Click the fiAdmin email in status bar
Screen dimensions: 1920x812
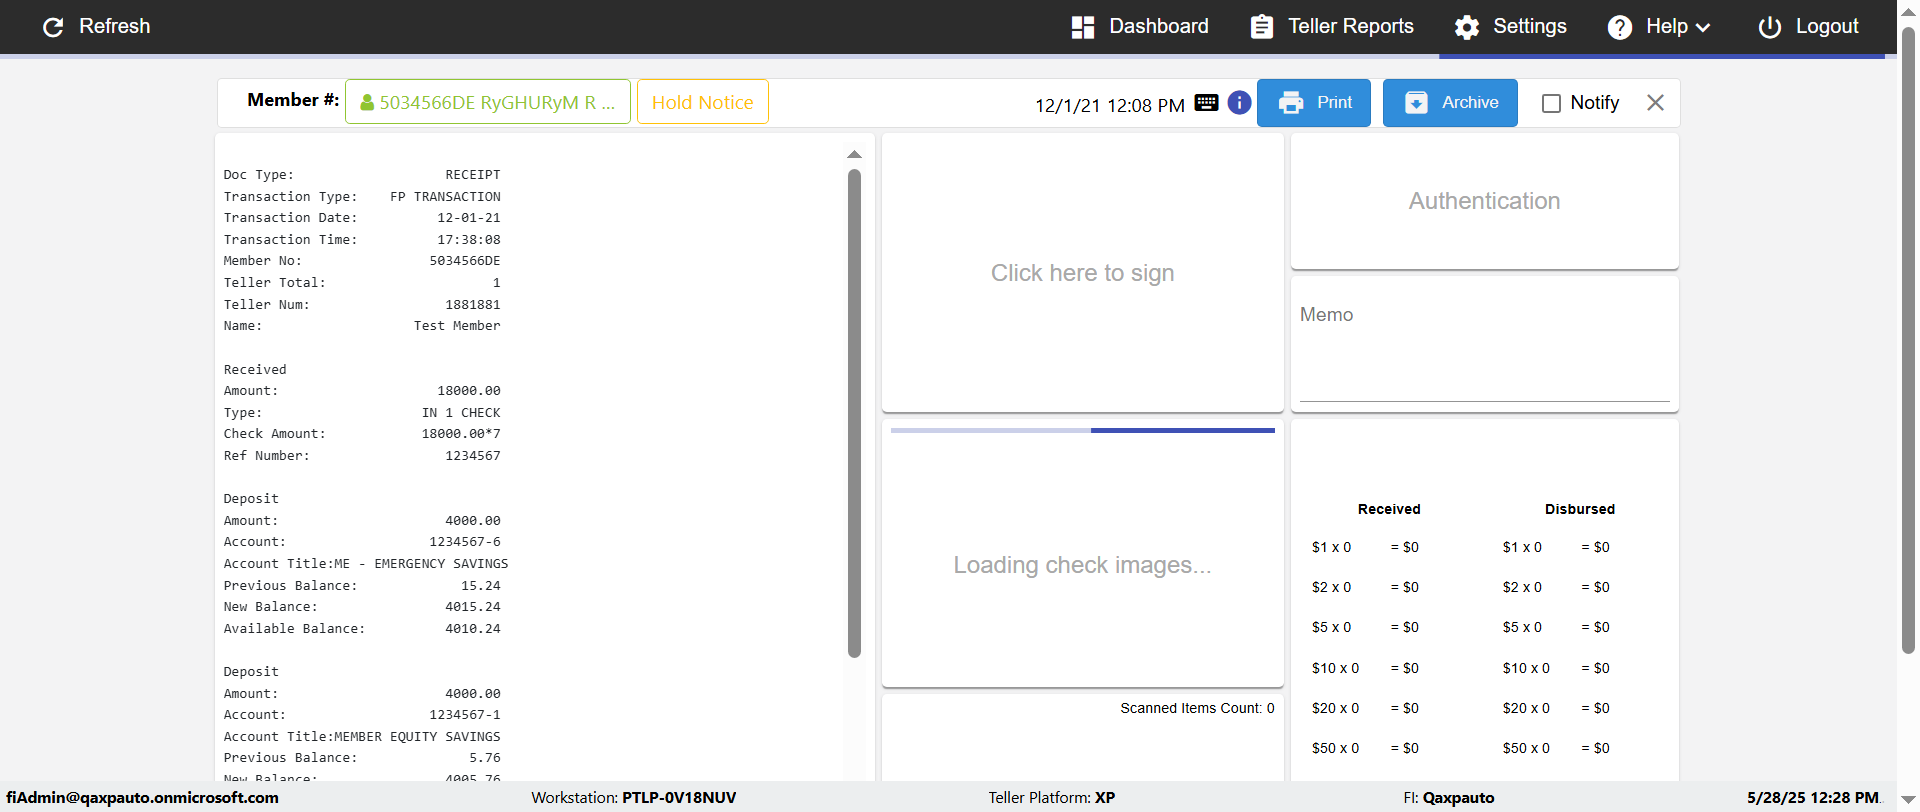[143, 798]
